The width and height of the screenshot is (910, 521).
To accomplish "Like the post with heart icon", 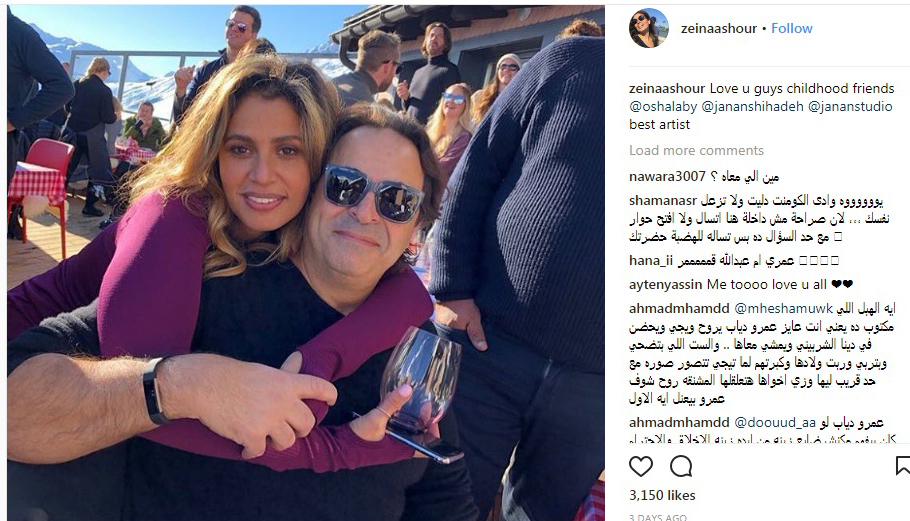I will pos(641,466).
